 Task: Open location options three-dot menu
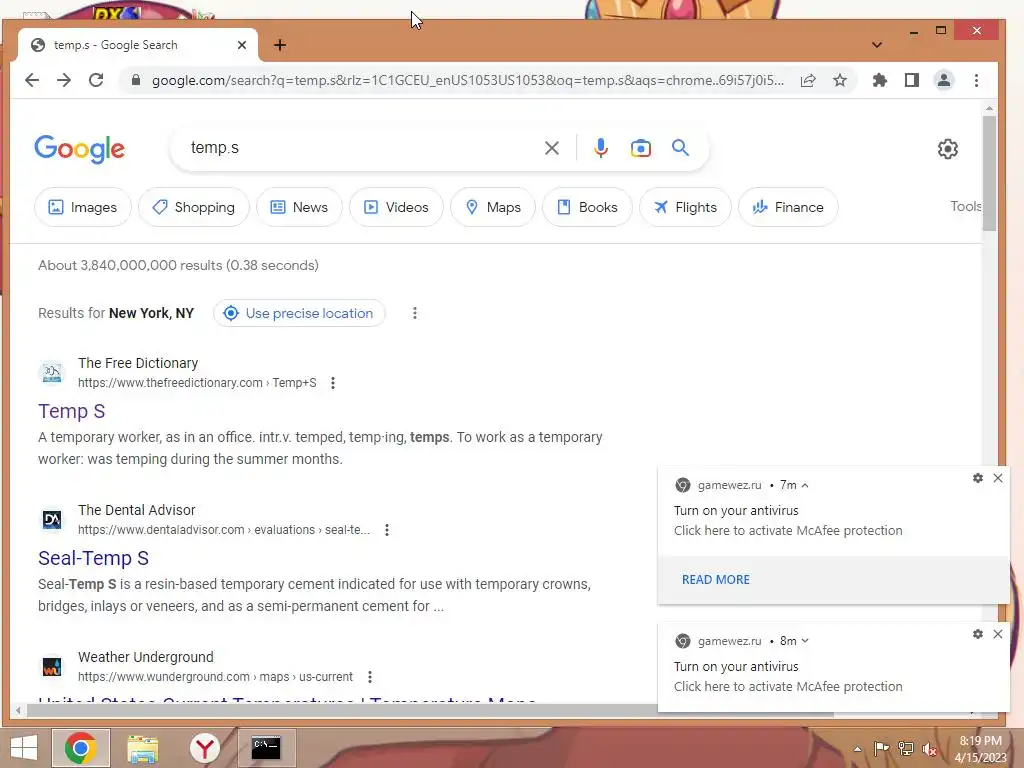(x=415, y=313)
